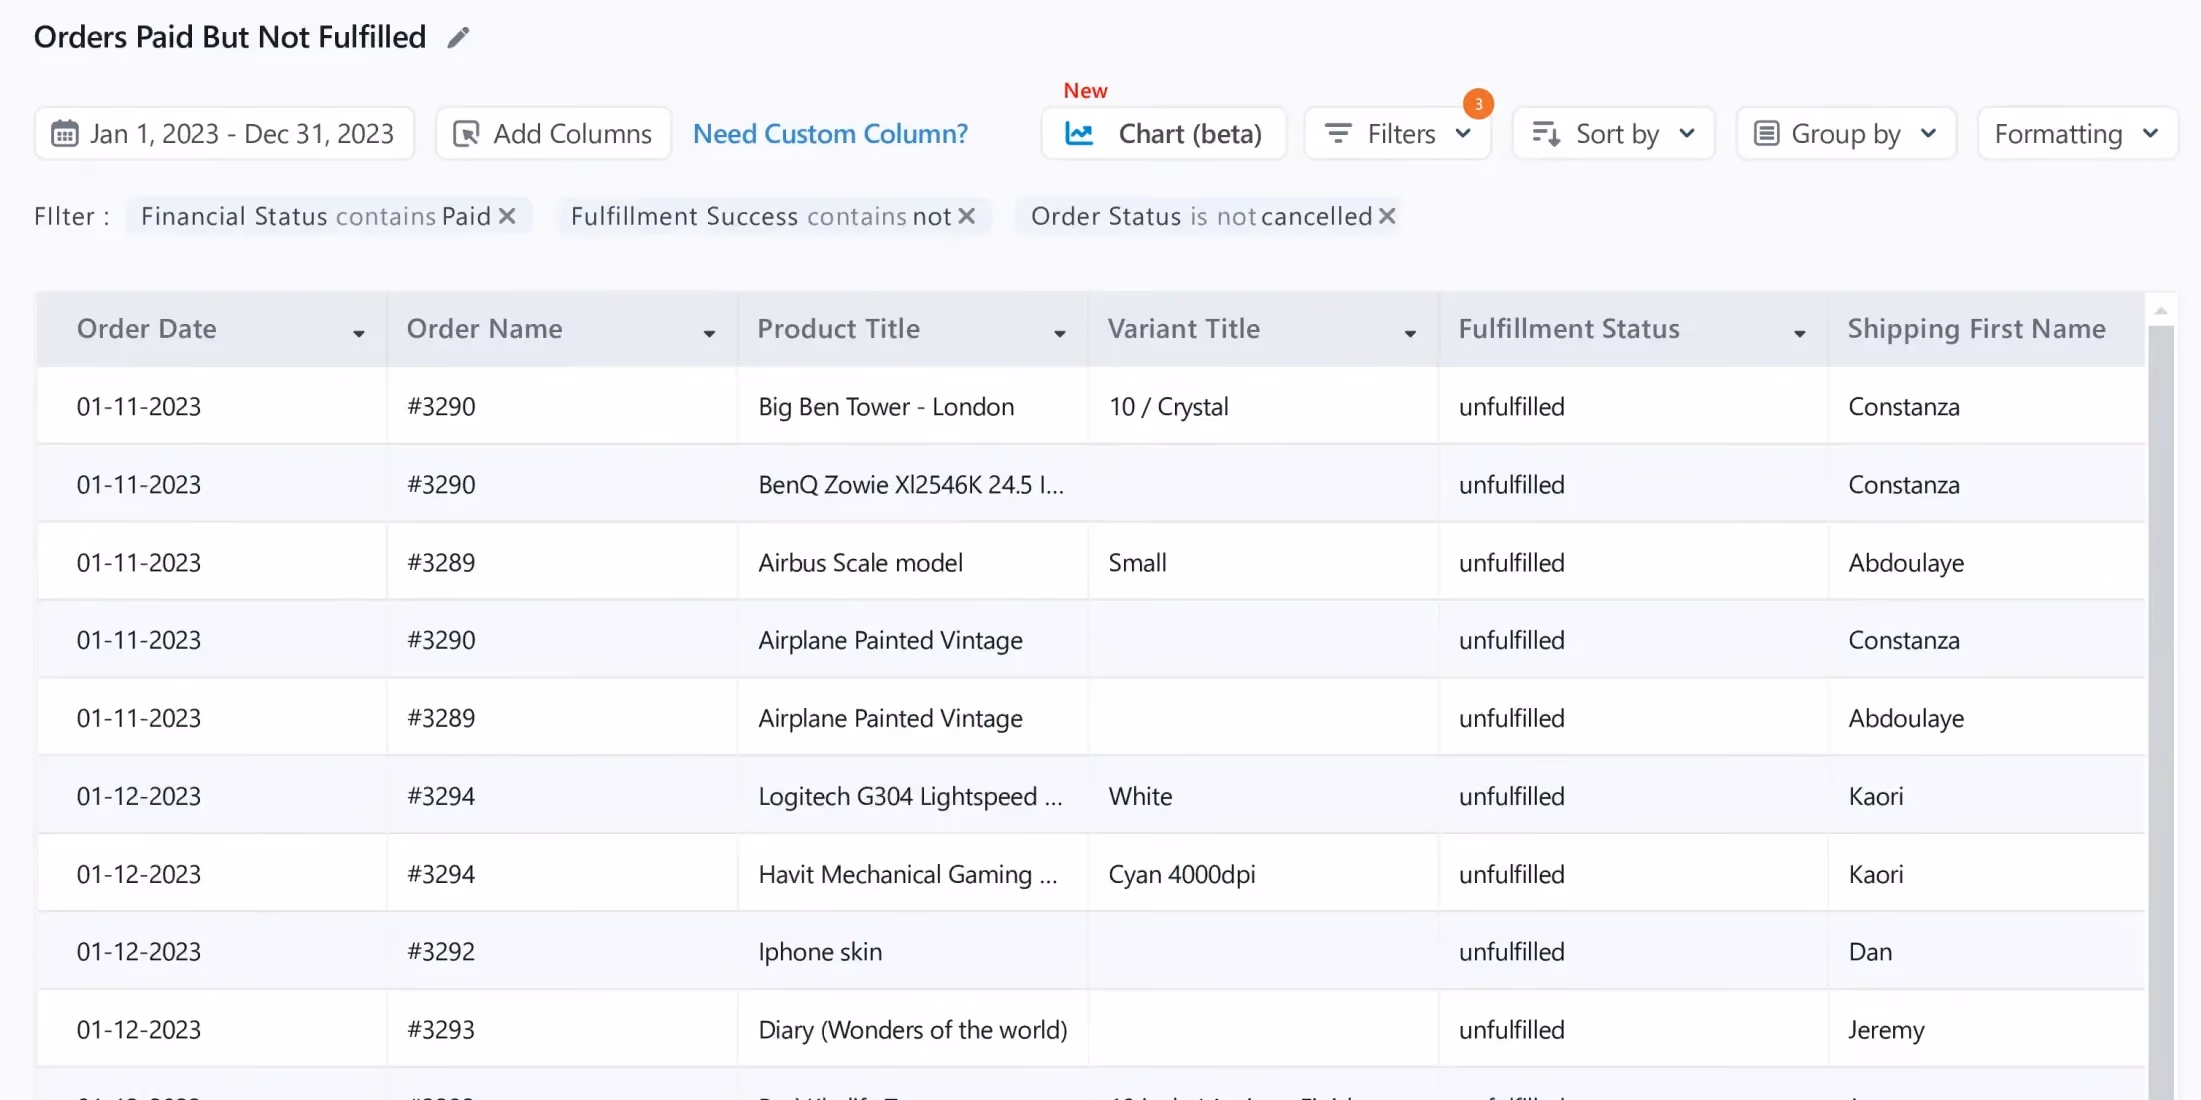Select the Iphone skin product cell
This screenshot has width=2201, height=1100.
click(x=913, y=952)
